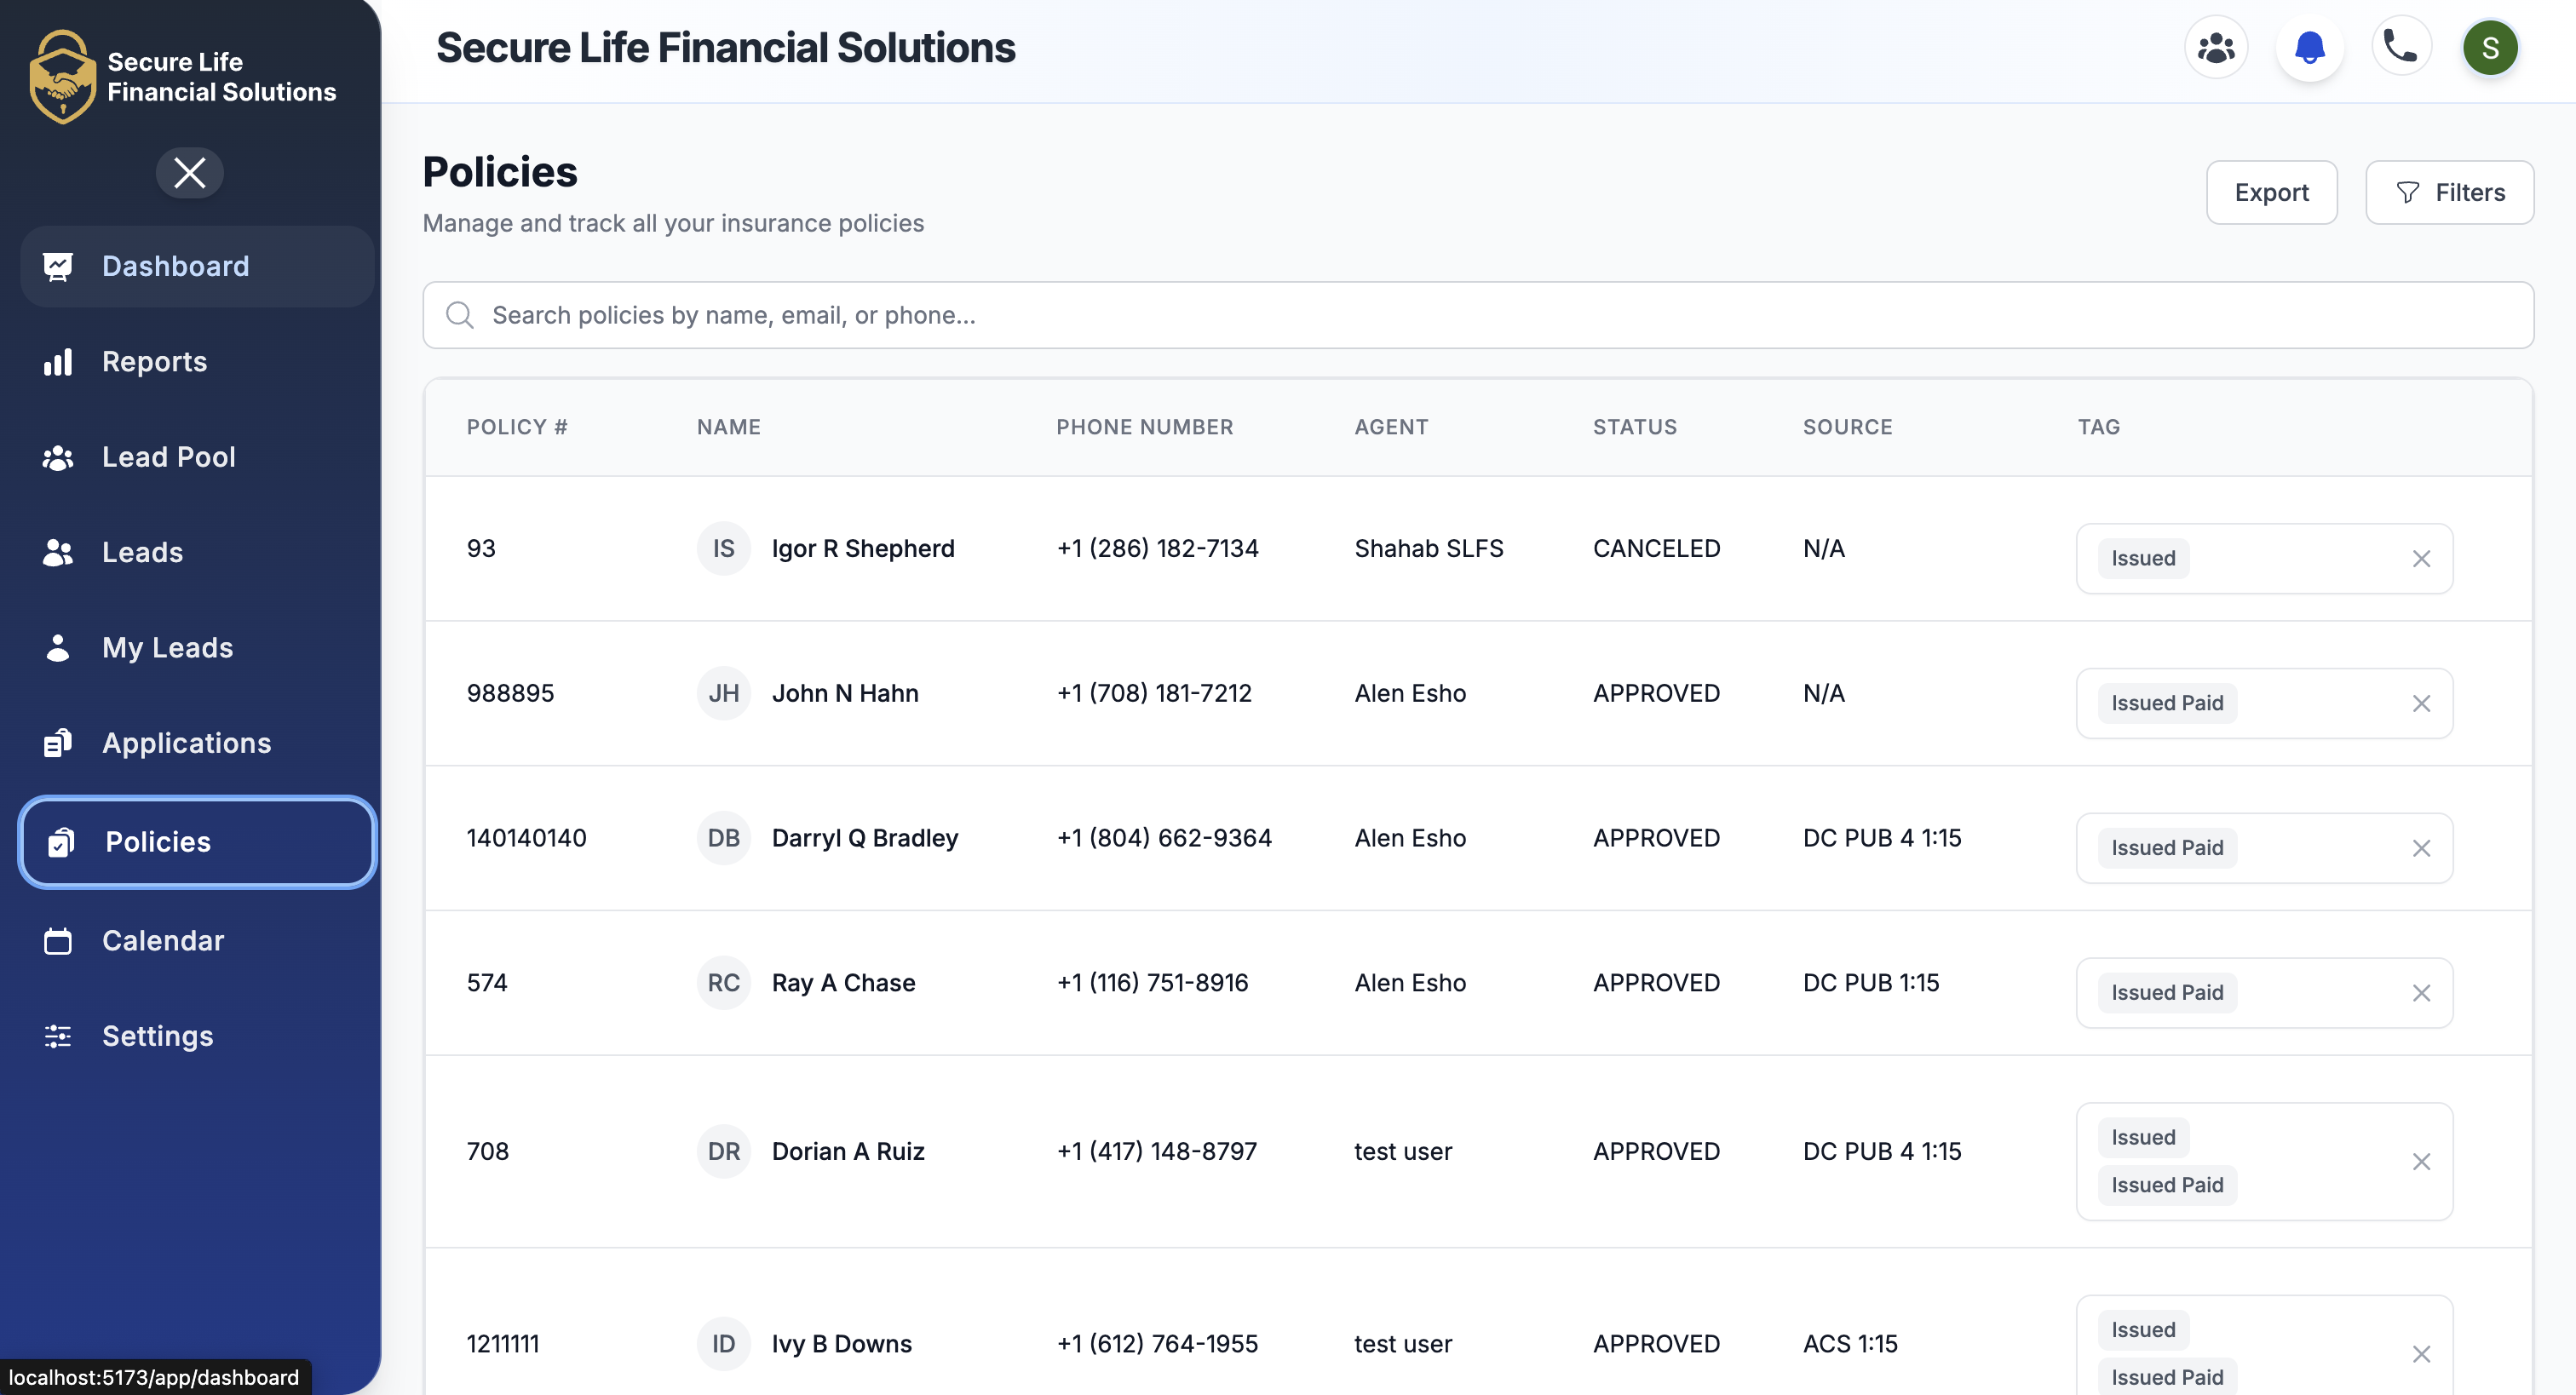Viewport: 2576px width, 1395px height.
Task: Open the phone dialer icon
Action: [2400, 47]
